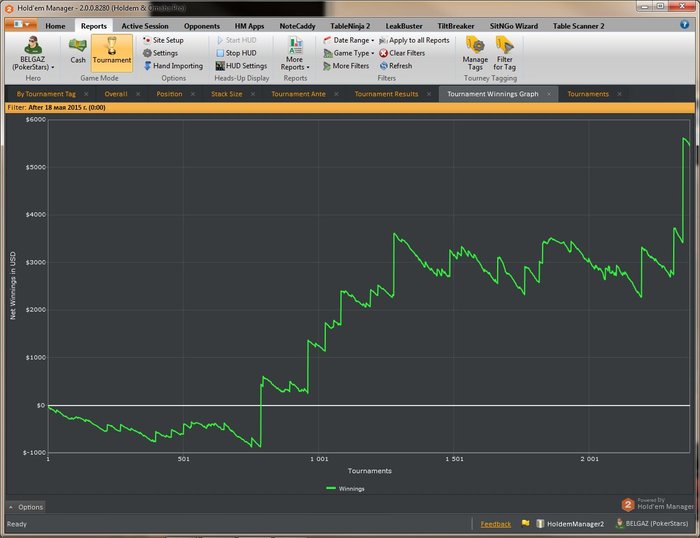Open the TiltBreaker tab
The height and width of the screenshot is (538, 700).
click(x=456, y=26)
